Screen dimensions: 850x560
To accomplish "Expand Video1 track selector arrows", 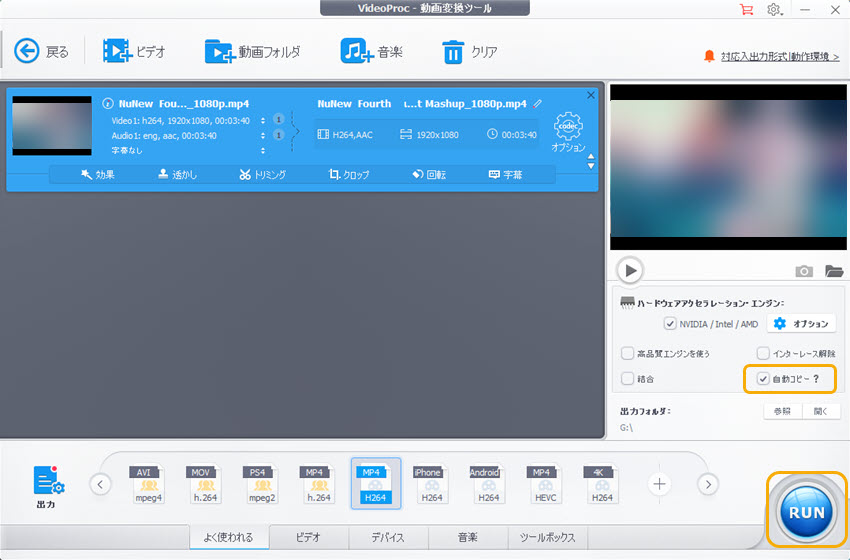I will [263, 120].
